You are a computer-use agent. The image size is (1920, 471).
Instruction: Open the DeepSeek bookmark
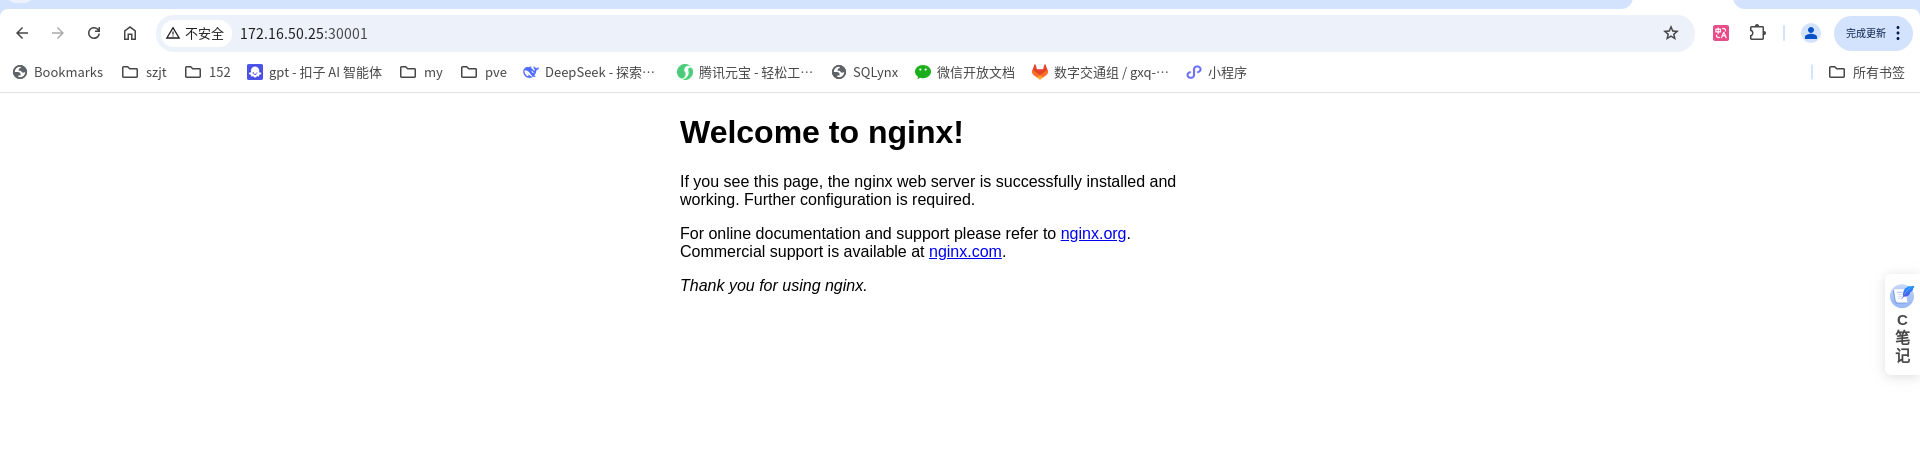589,72
